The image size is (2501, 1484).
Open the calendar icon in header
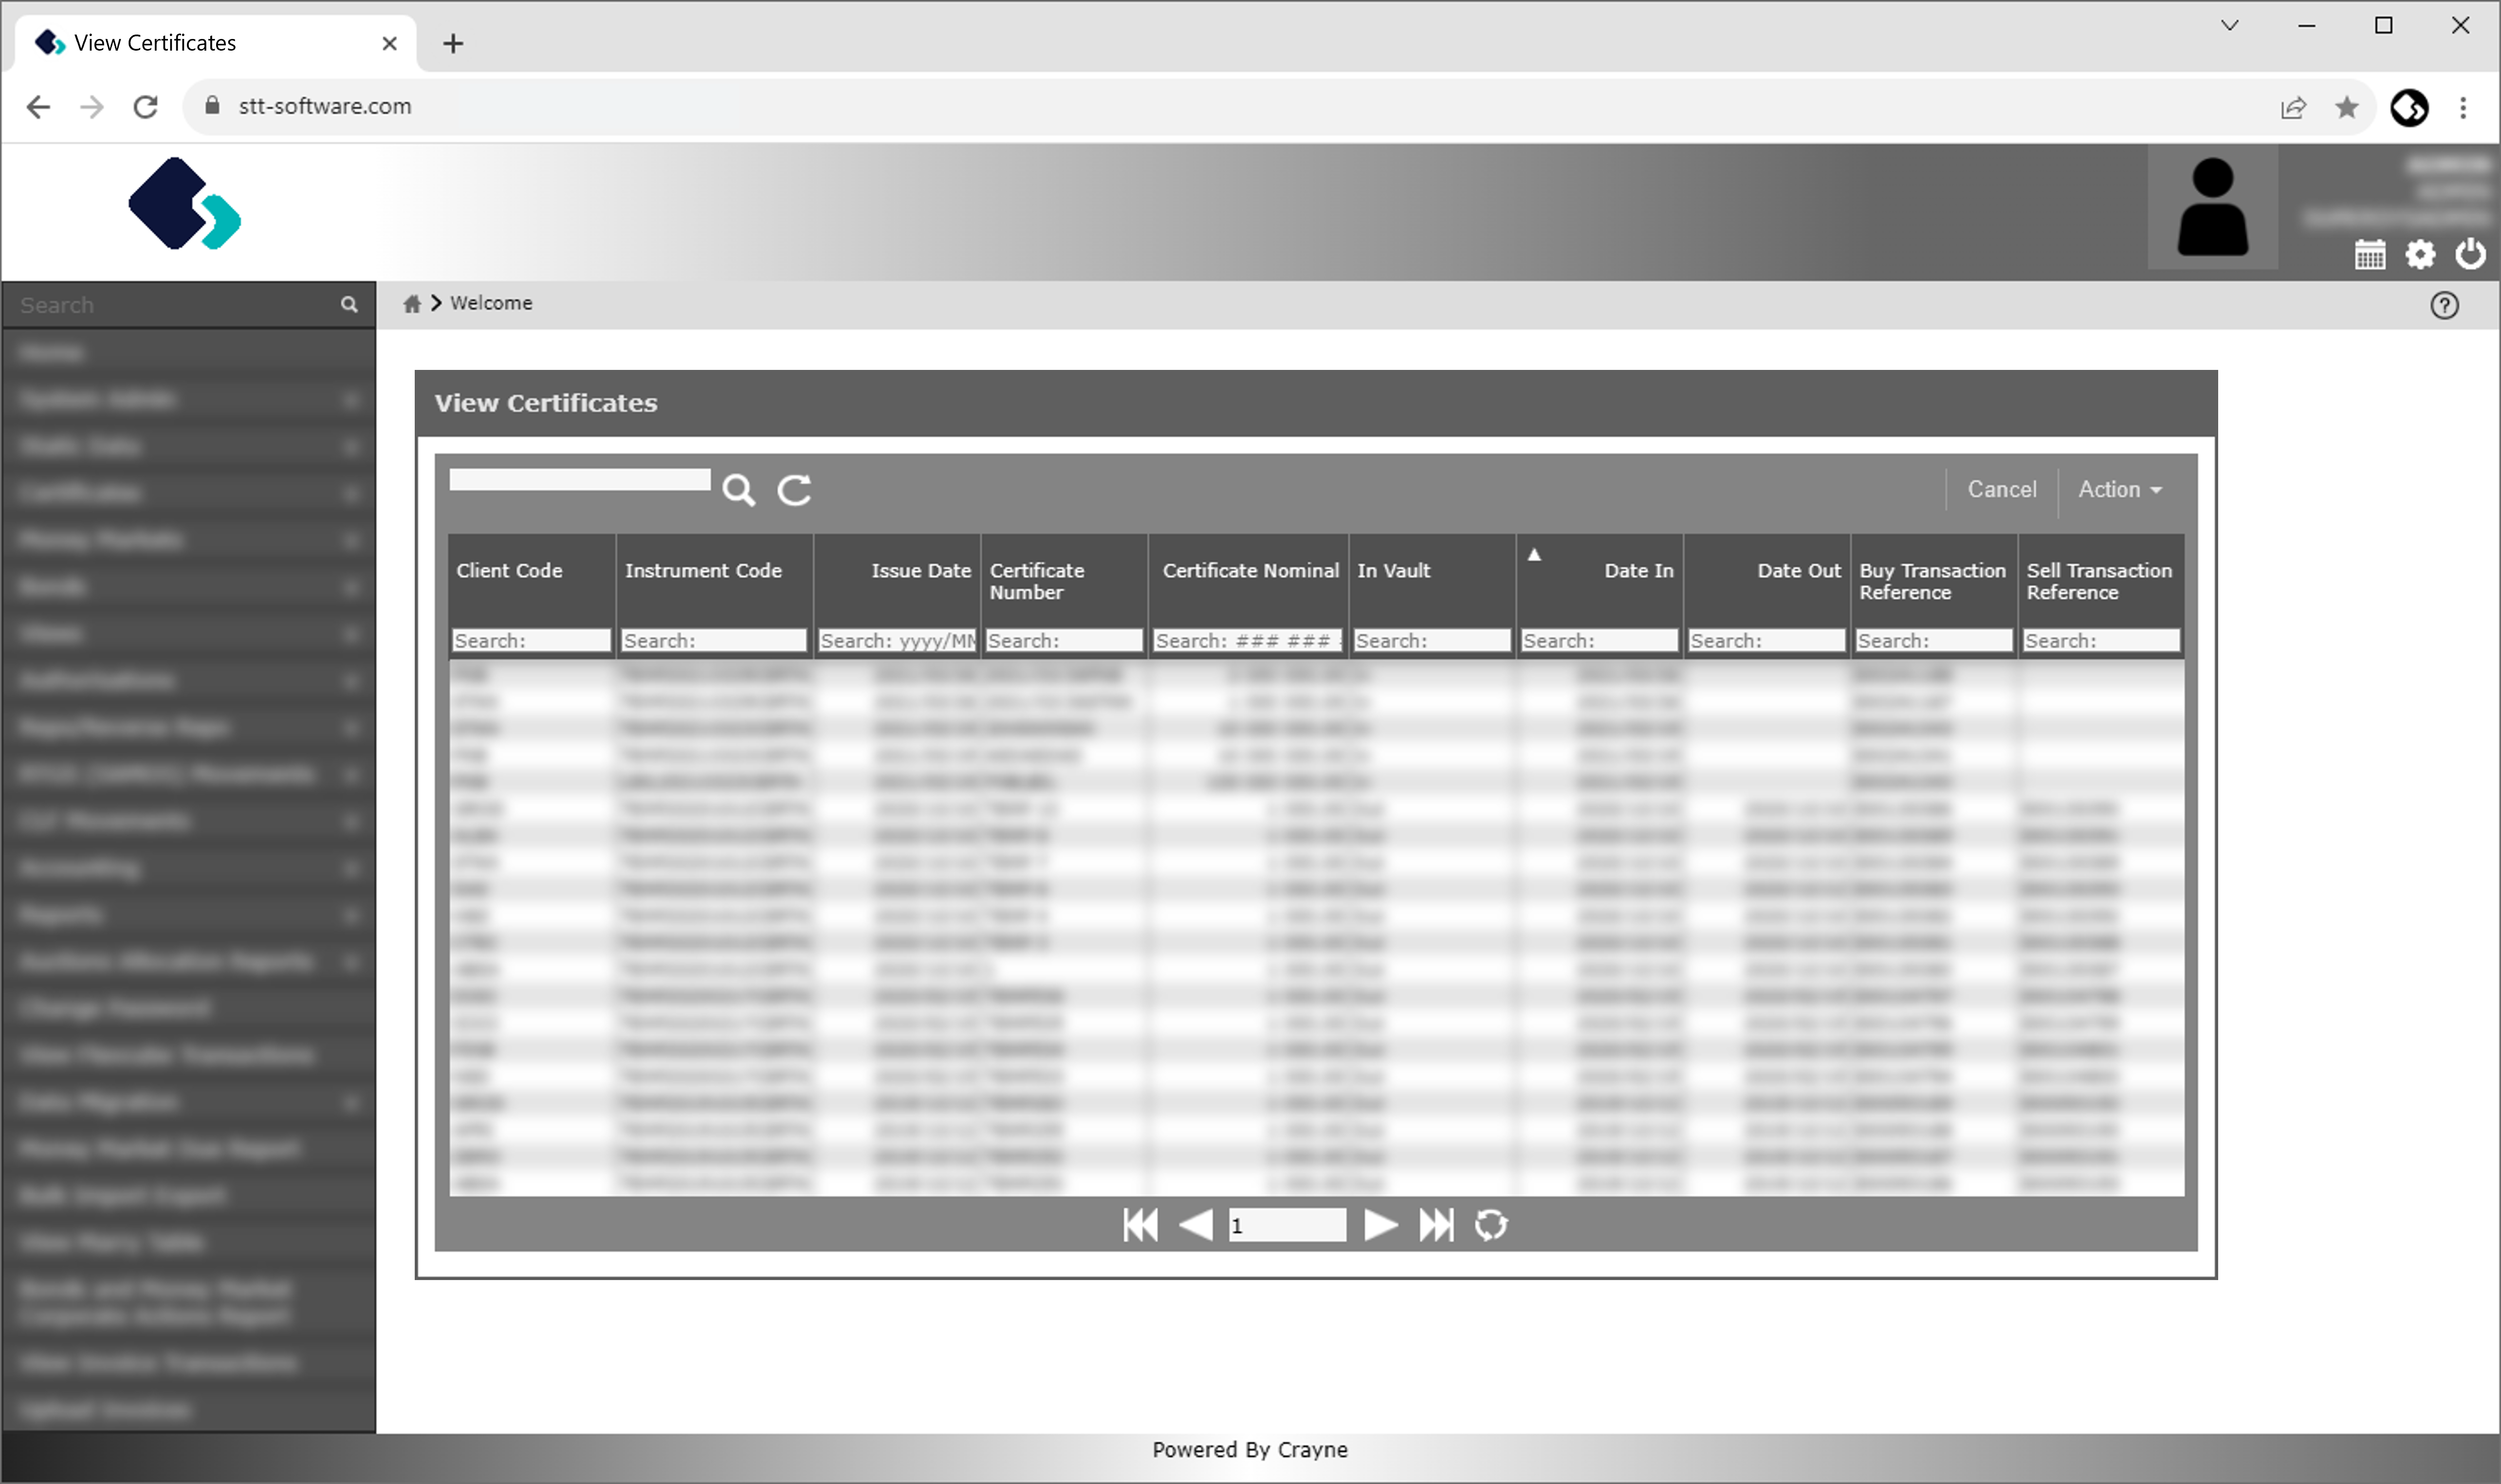[2369, 255]
